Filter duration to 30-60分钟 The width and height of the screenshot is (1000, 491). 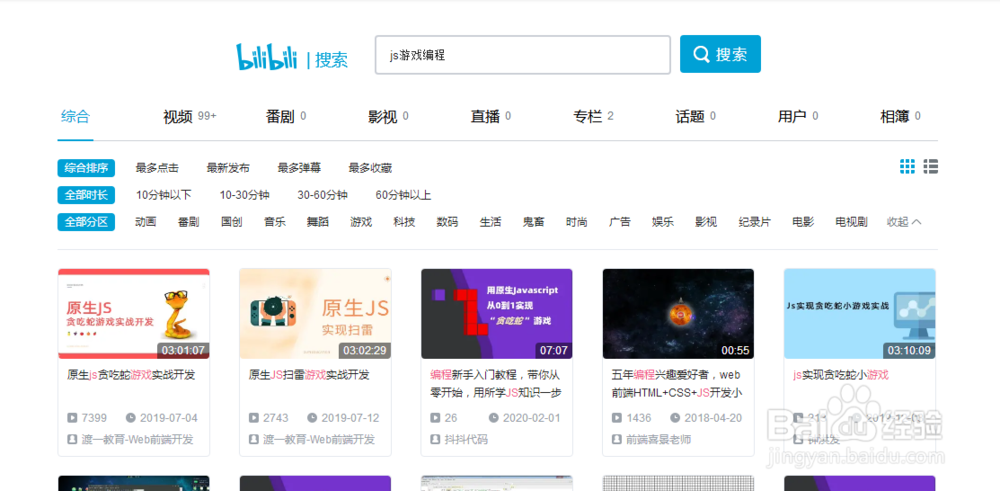point(322,195)
